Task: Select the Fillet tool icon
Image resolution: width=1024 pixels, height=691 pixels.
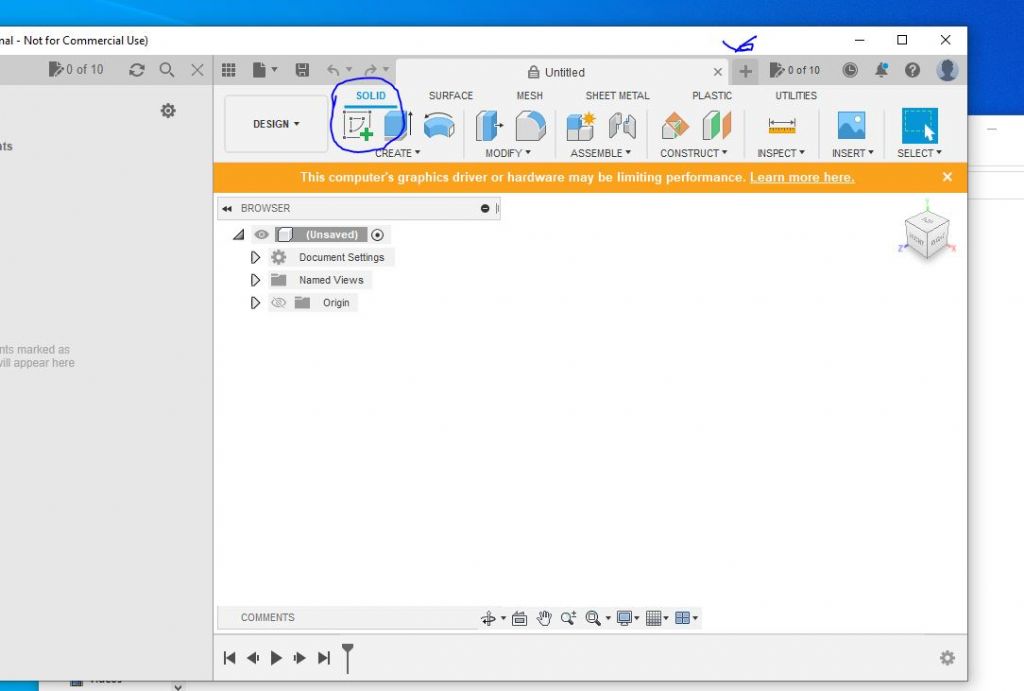Action: point(530,125)
